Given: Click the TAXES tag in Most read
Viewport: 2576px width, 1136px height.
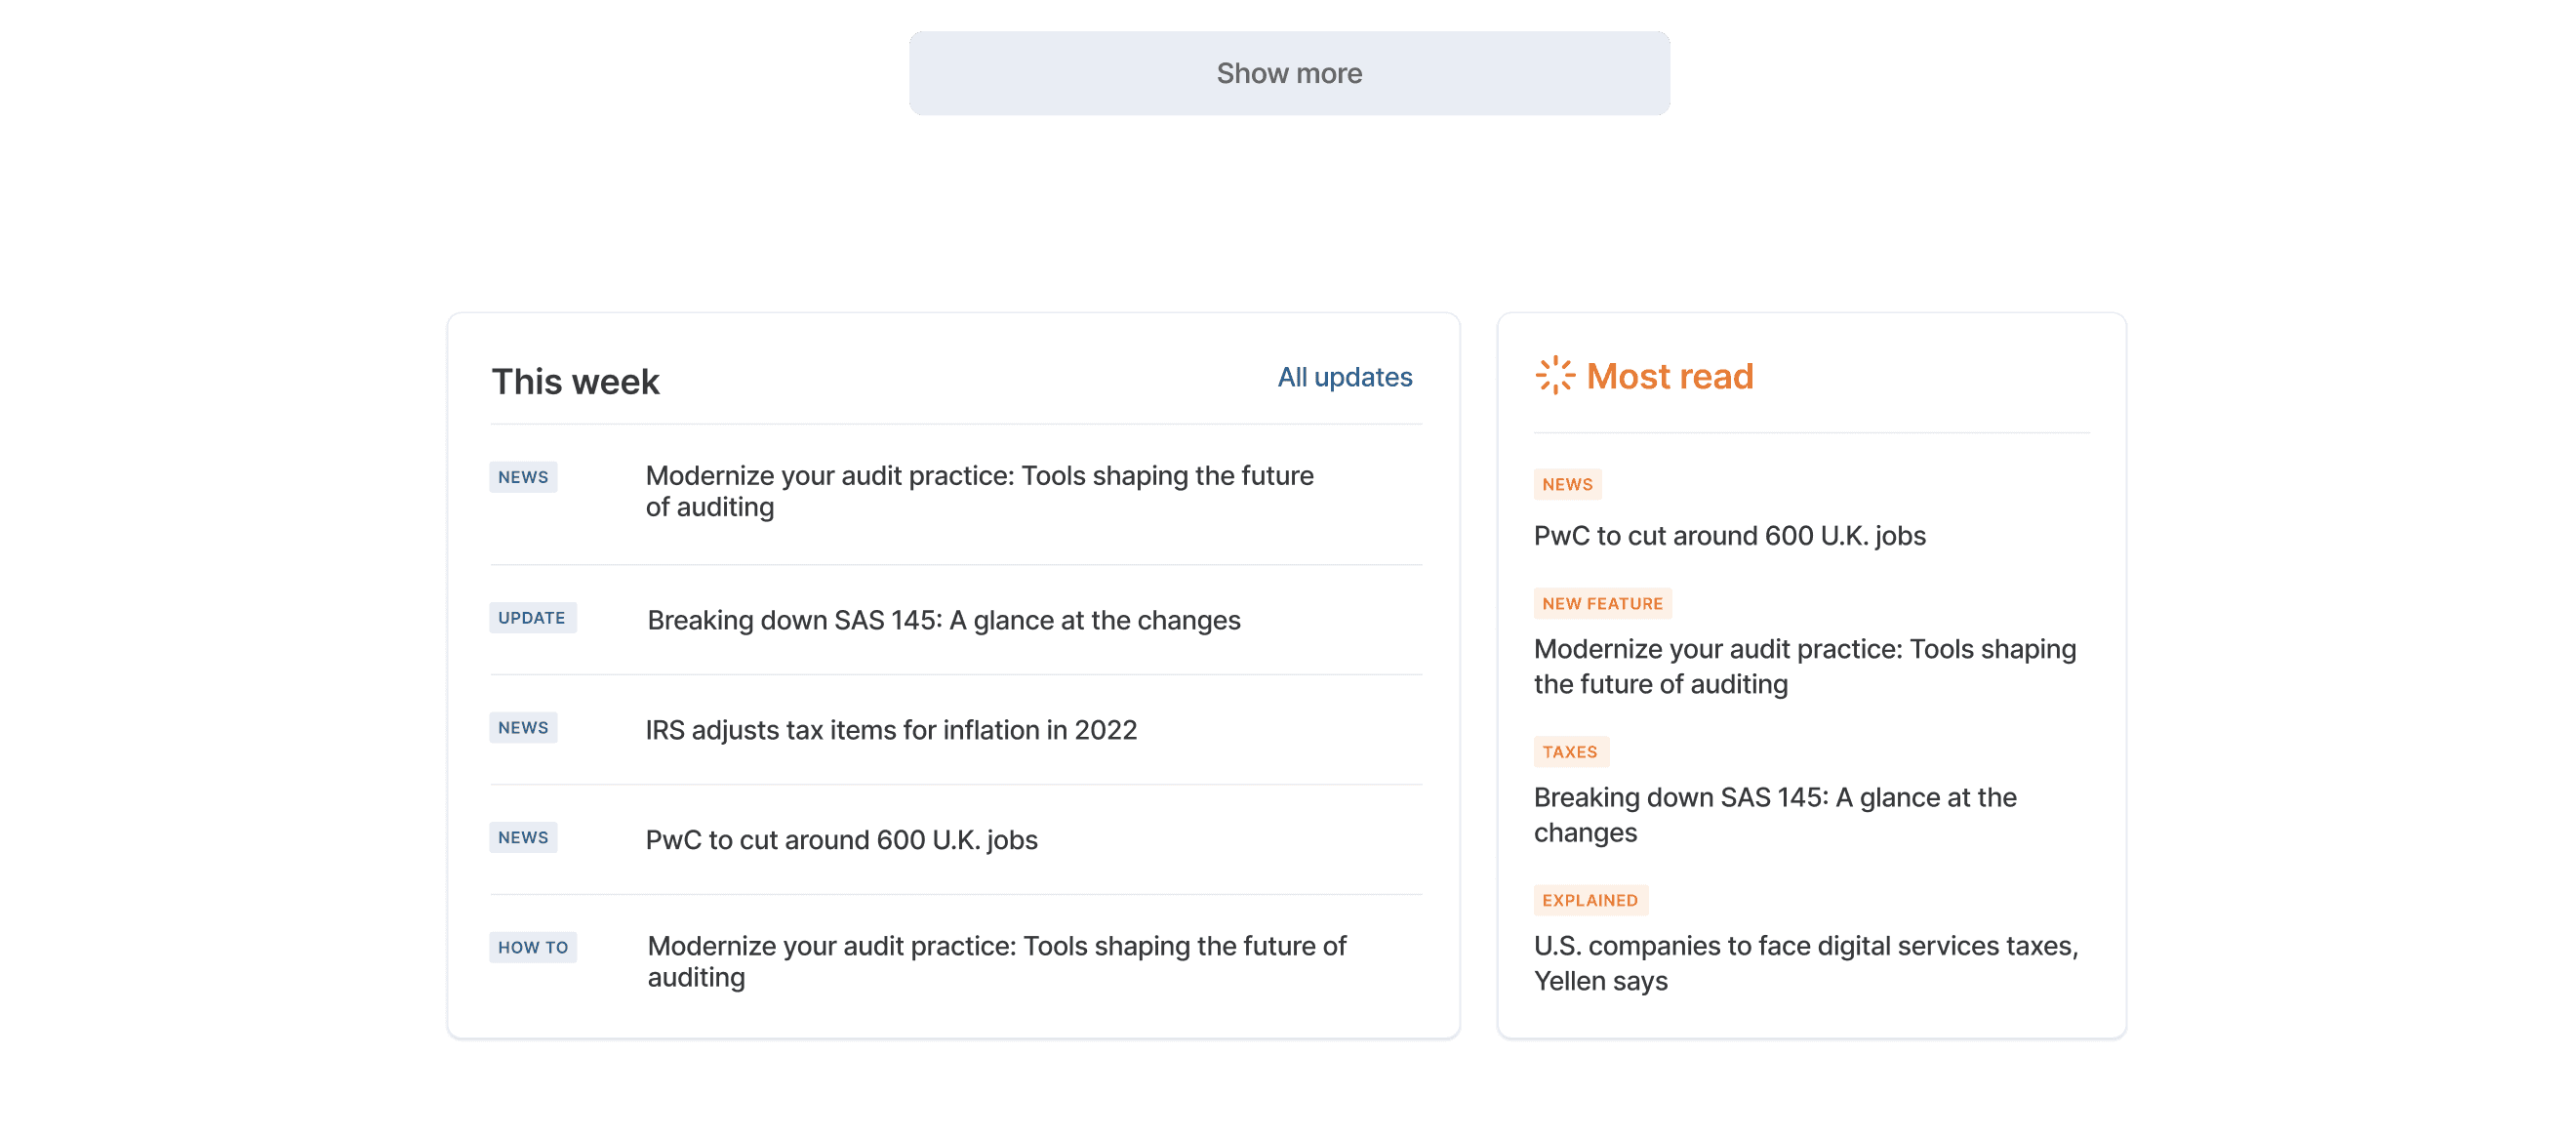Looking at the screenshot, I should (x=1569, y=752).
